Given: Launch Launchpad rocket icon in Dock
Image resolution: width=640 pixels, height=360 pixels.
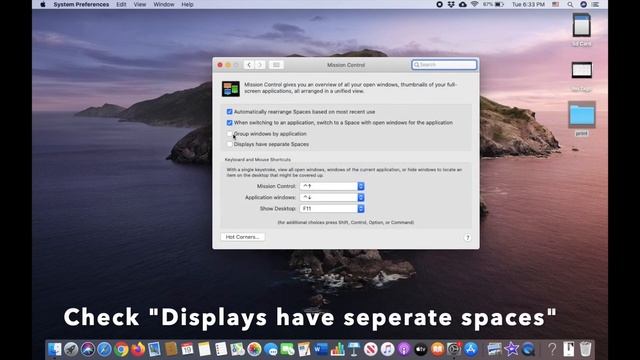Looking at the screenshot, I should click(x=71, y=349).
